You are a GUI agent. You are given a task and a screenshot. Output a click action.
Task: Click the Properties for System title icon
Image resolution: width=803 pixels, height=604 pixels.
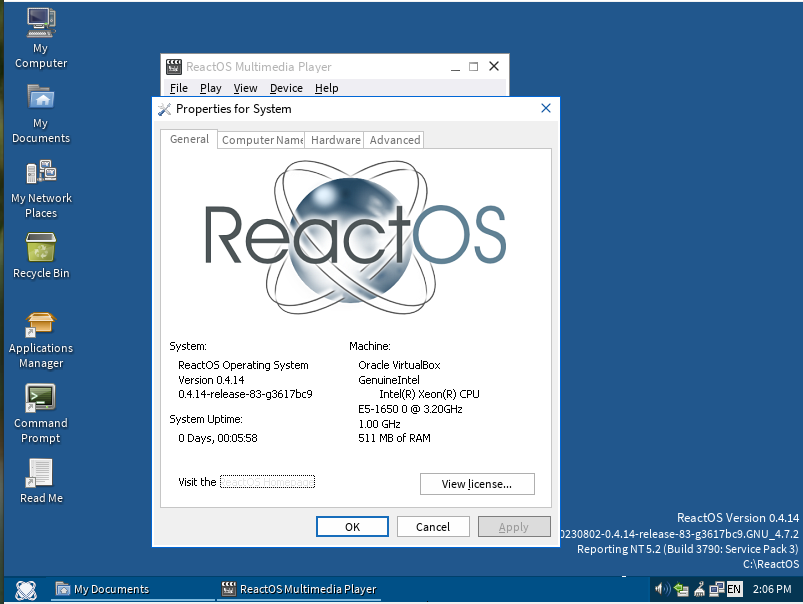164,109
